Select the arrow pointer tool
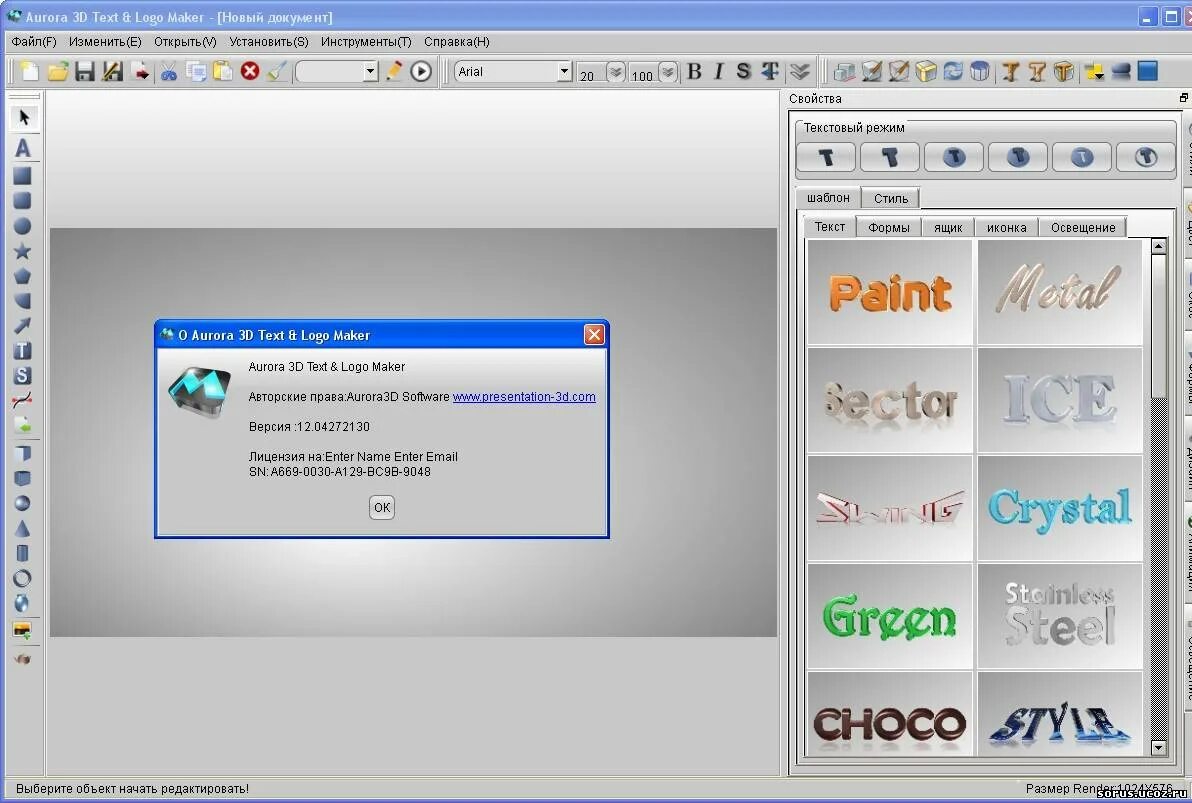Image resolution: width=1192 pixels, height=803 pixels. pos(24,117)
